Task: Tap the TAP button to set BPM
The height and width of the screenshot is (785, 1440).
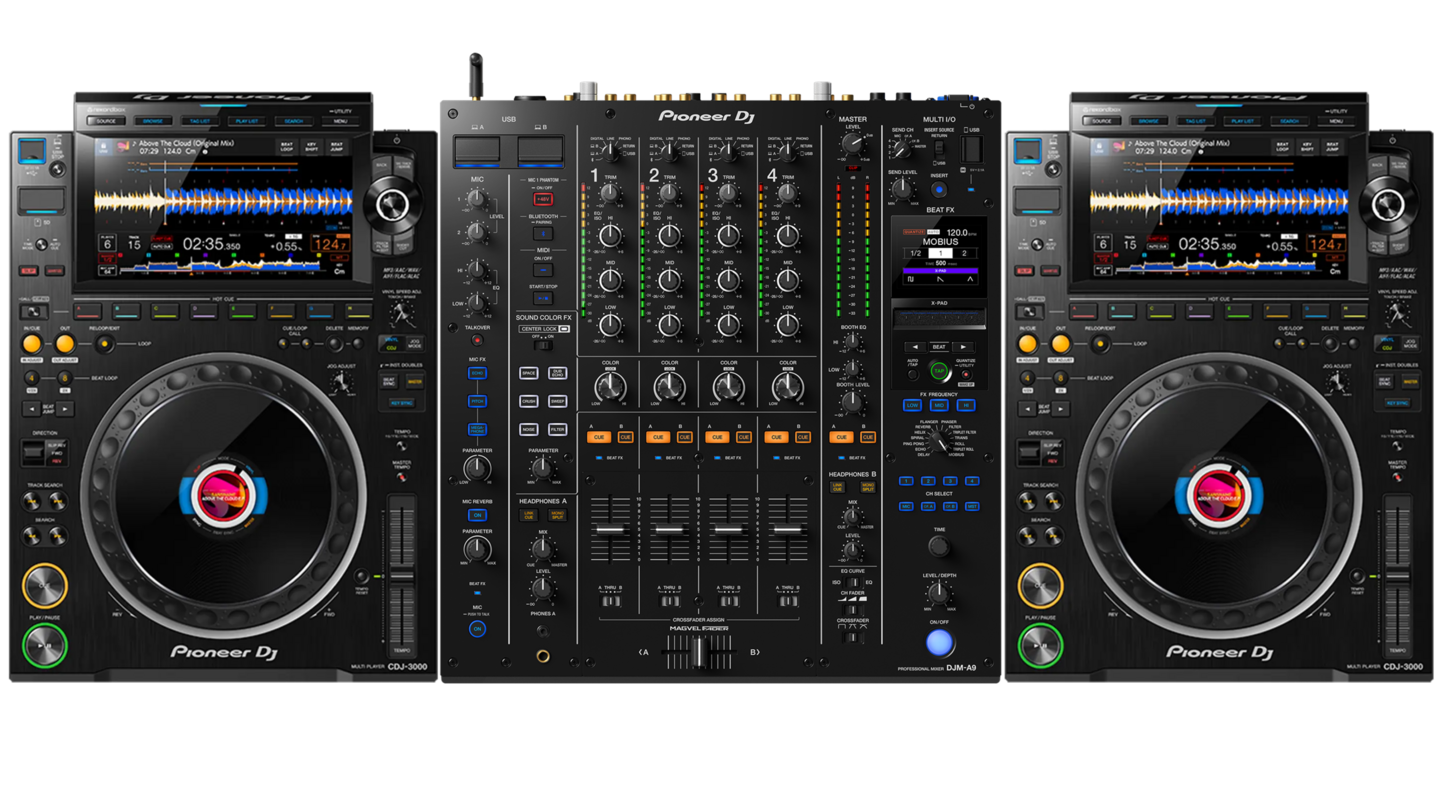Action: point(939,371)
